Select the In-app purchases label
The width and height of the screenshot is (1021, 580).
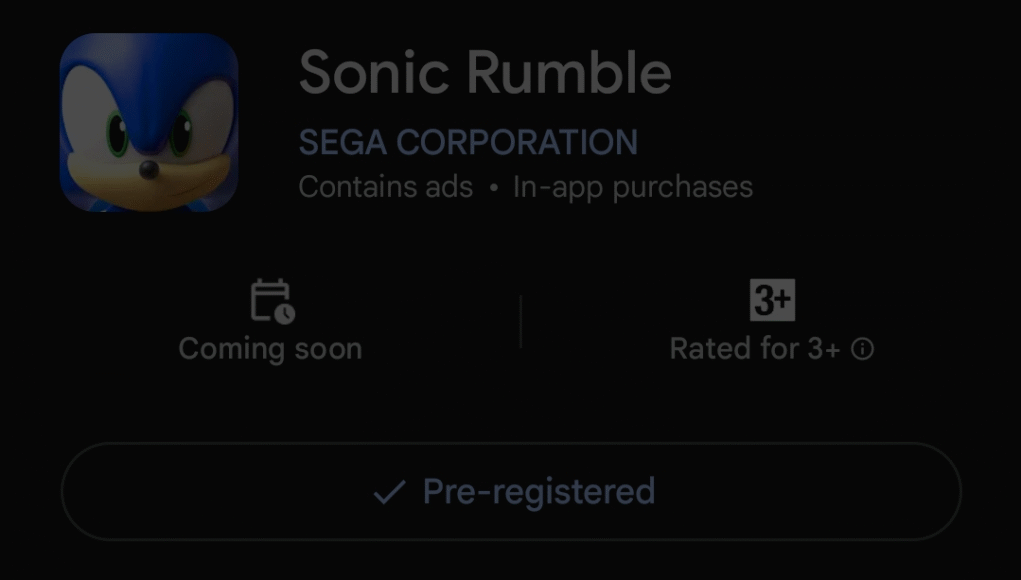coord(633,187)
